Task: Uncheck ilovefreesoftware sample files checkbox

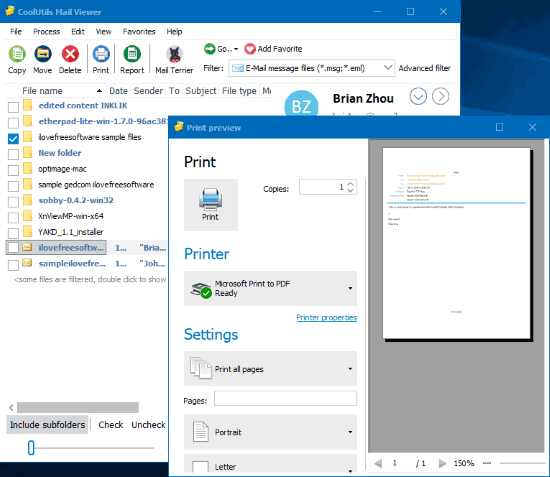Action: 13,139
